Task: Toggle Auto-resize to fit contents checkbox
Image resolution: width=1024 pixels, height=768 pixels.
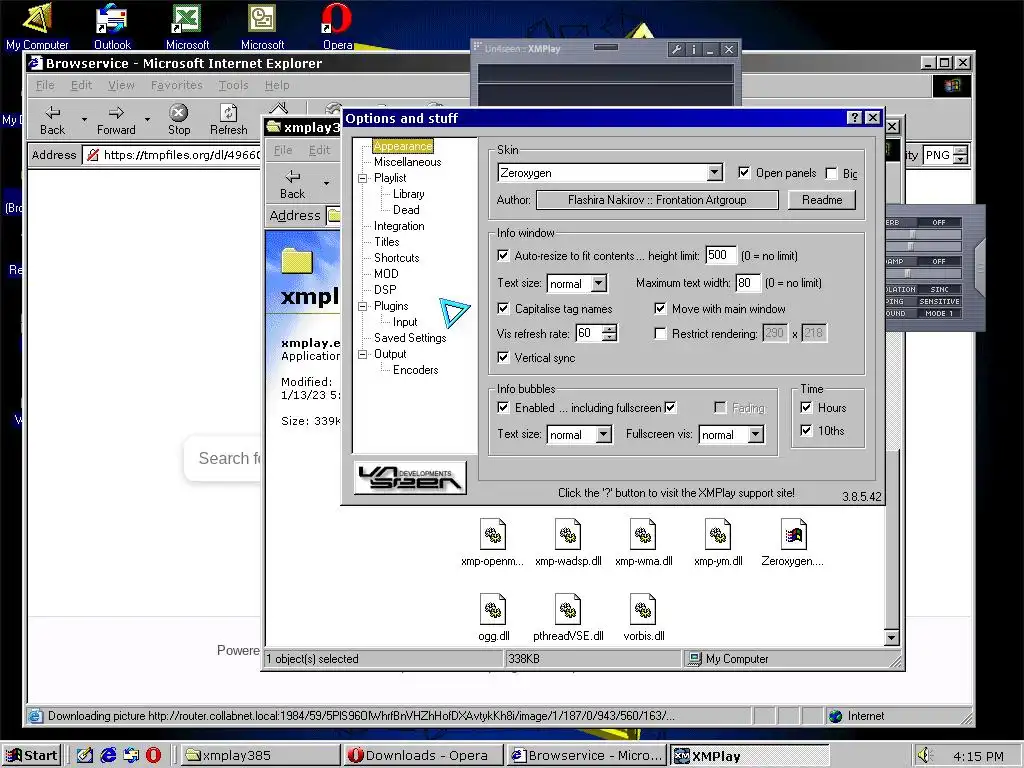Action: click(x=503, y=255)
